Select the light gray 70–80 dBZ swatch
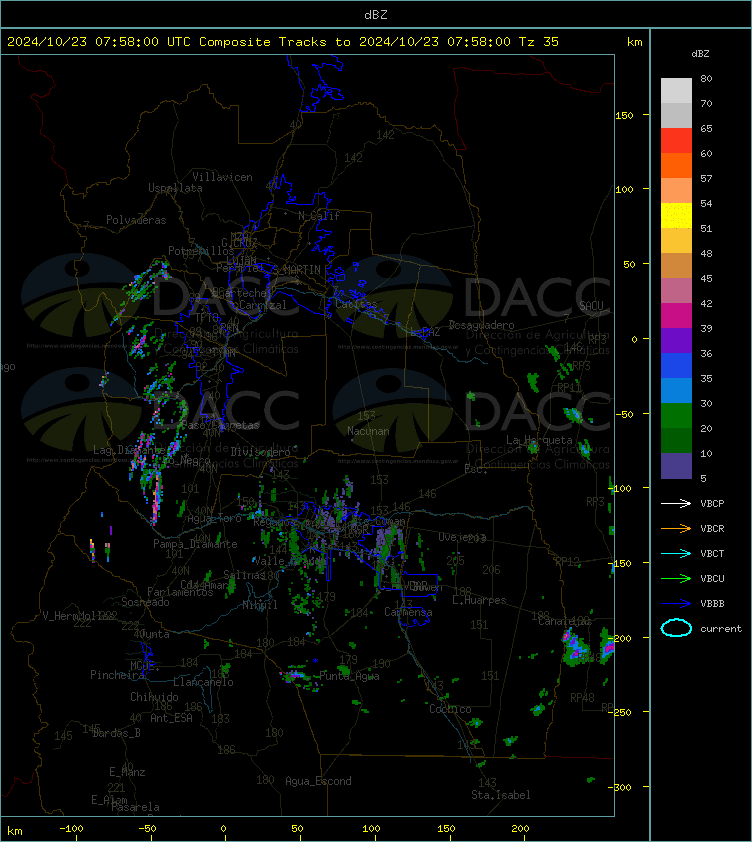Image resolution: width=752 pixels, height=842 pixels. coord(676,90)
